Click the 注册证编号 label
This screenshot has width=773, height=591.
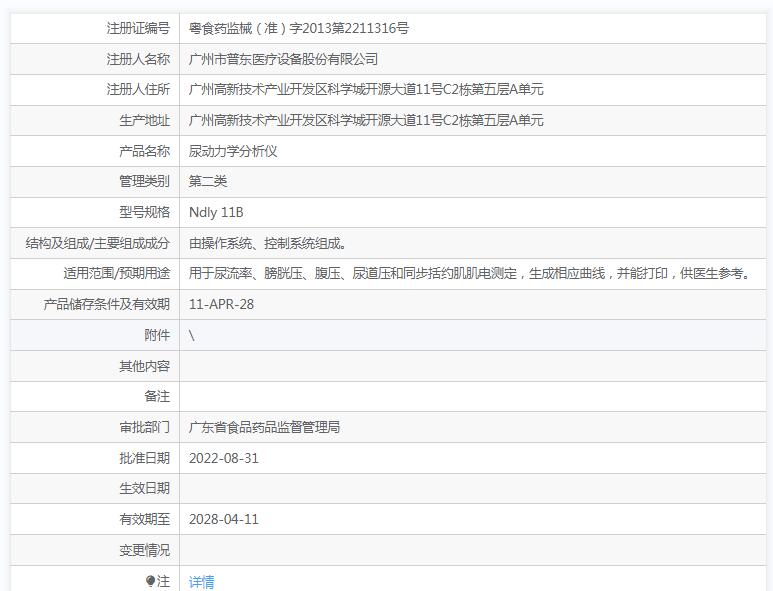coord(138,28)
